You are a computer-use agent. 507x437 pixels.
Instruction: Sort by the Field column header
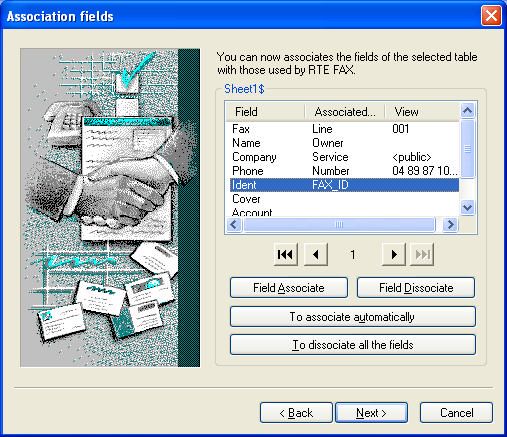[x=265, y=112]
